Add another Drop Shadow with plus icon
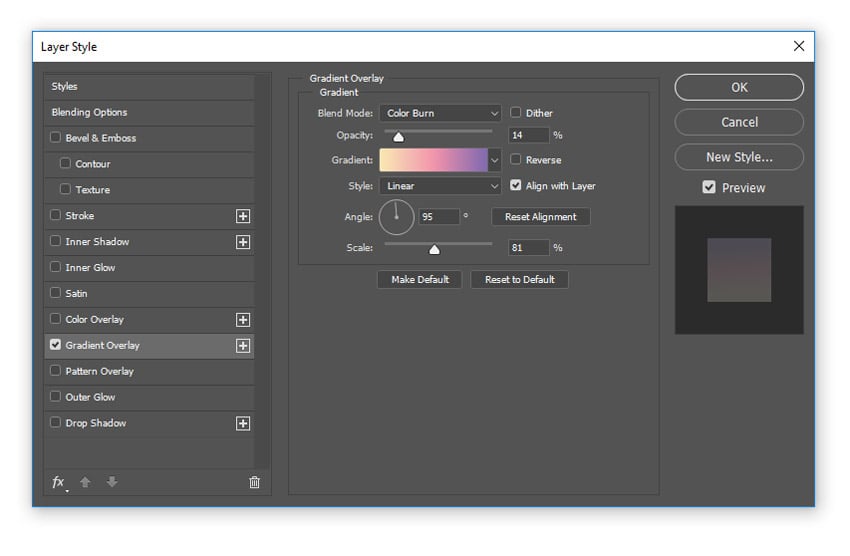 [243, 423]
